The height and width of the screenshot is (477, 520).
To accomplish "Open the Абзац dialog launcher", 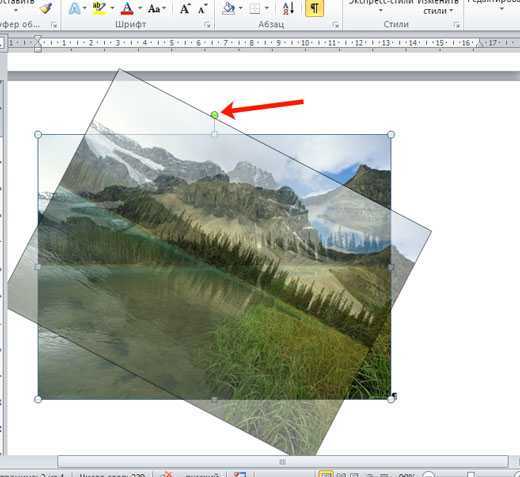I will point(335,25).
